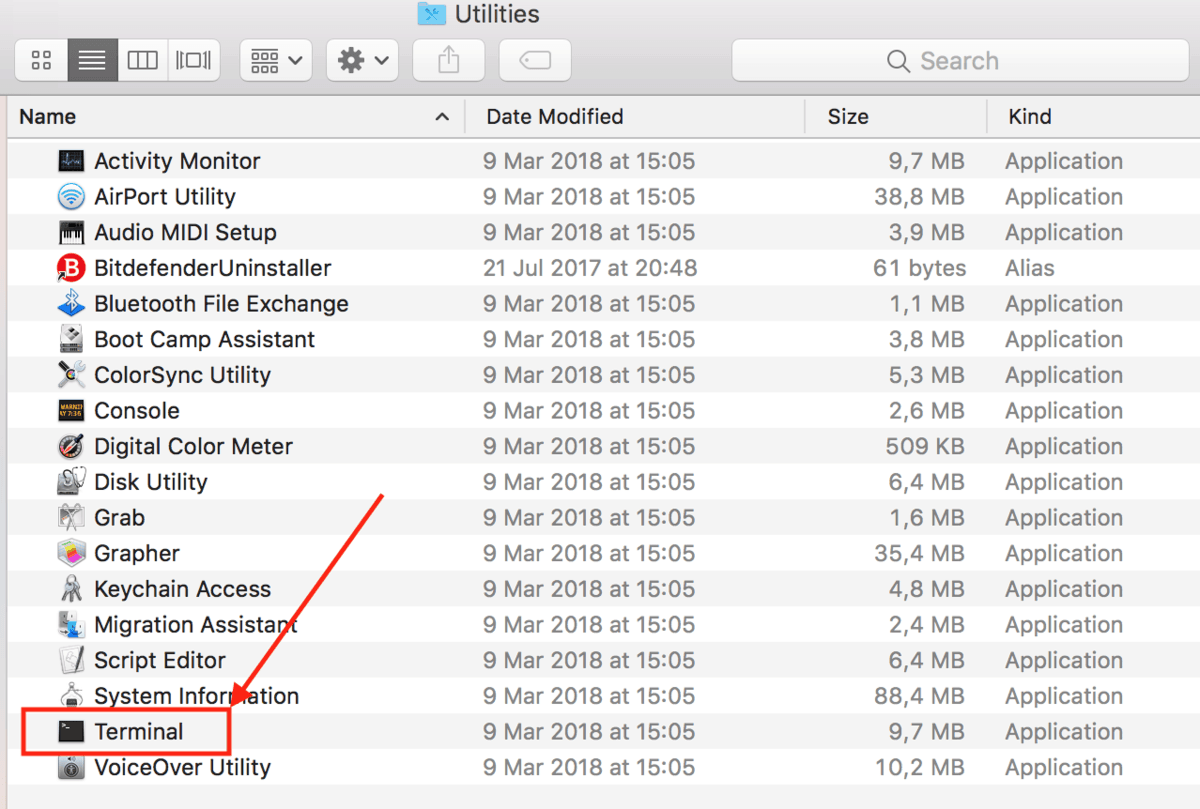Click the 38,8 MB size value

coord(920,197)
